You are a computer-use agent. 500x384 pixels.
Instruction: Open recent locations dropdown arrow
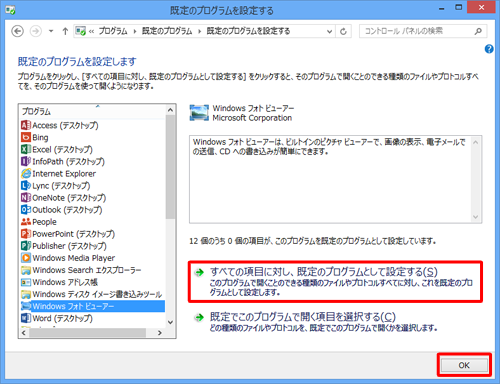51,31
